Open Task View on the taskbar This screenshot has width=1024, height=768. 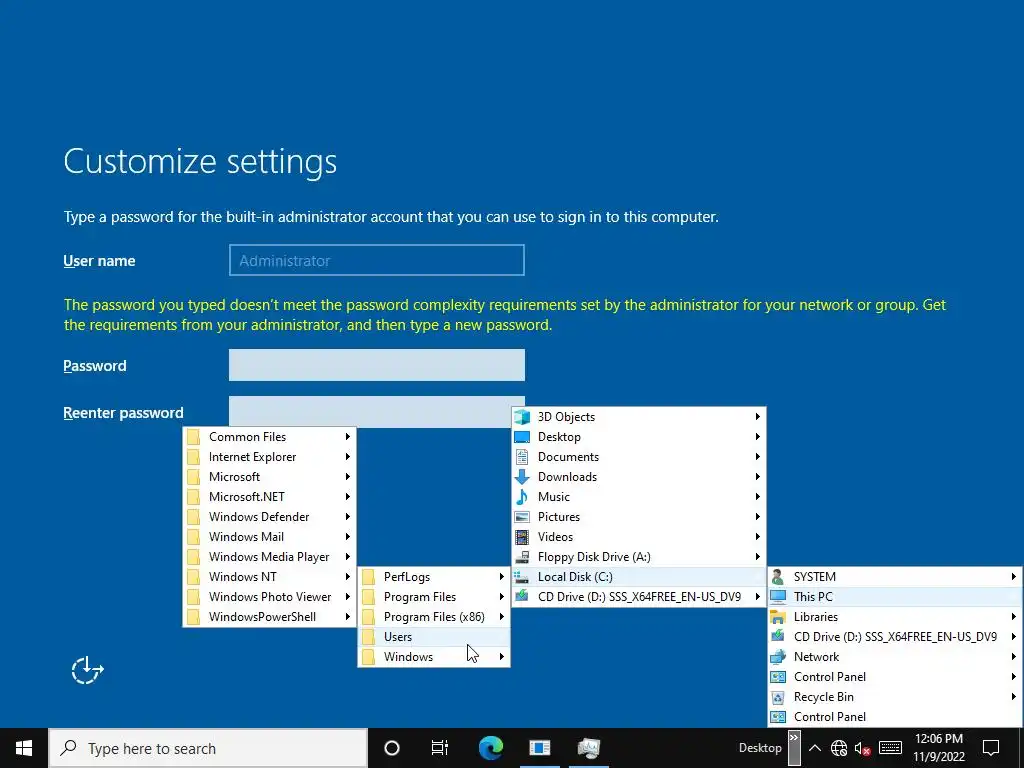click(x=440, y=748)
